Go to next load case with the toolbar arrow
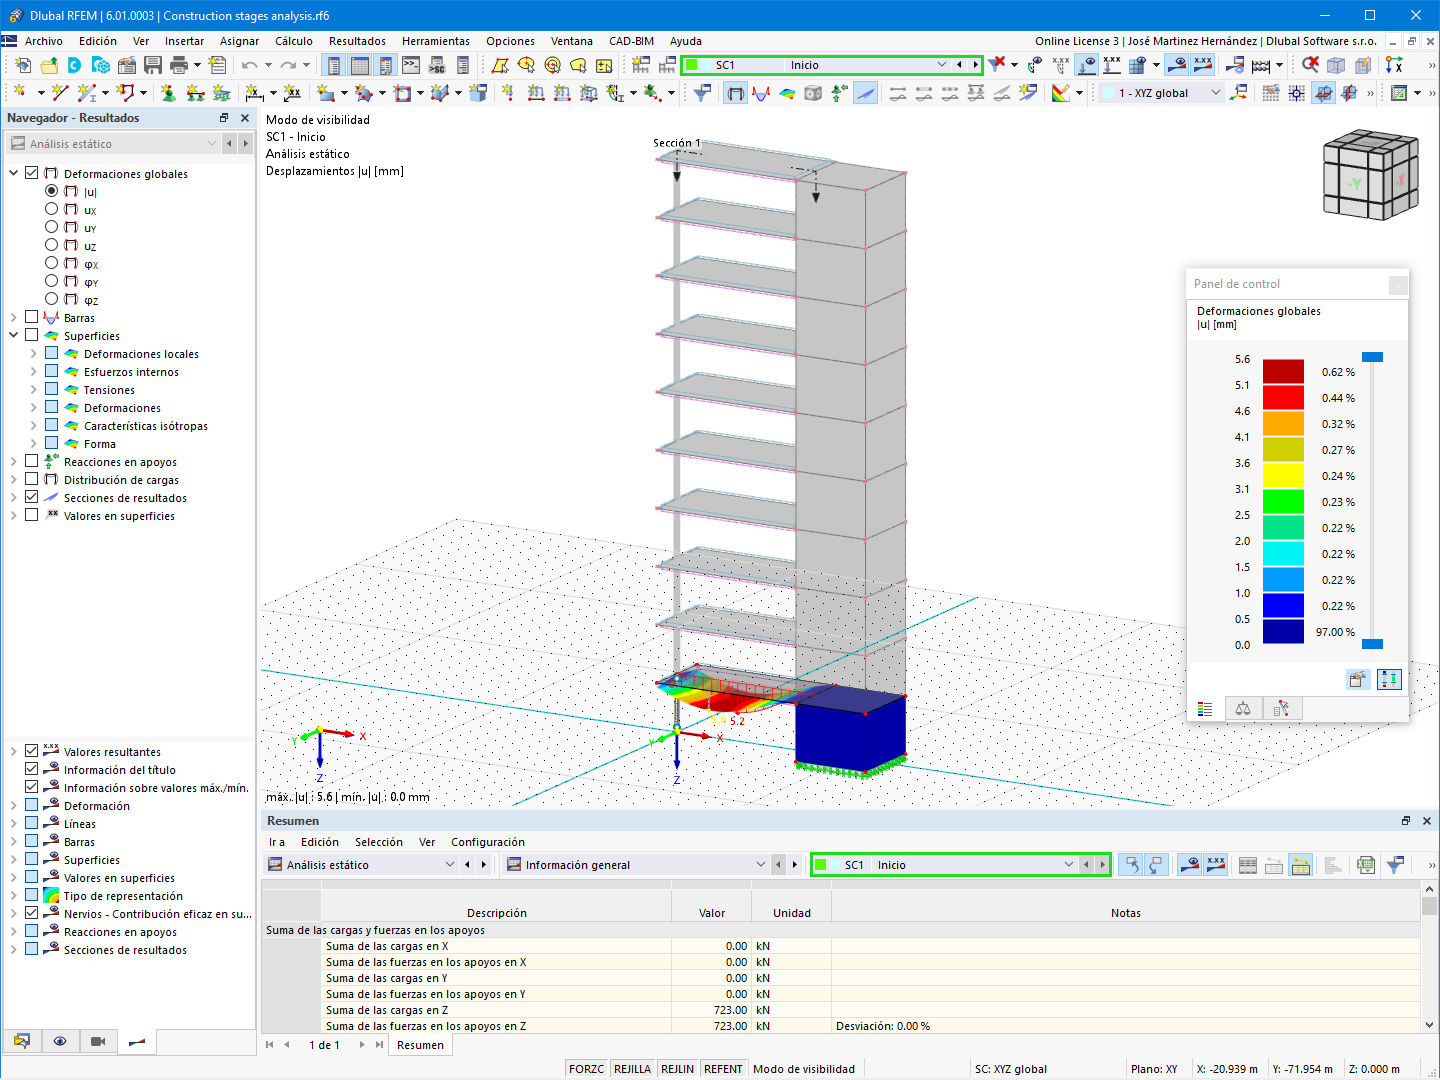 975,65
